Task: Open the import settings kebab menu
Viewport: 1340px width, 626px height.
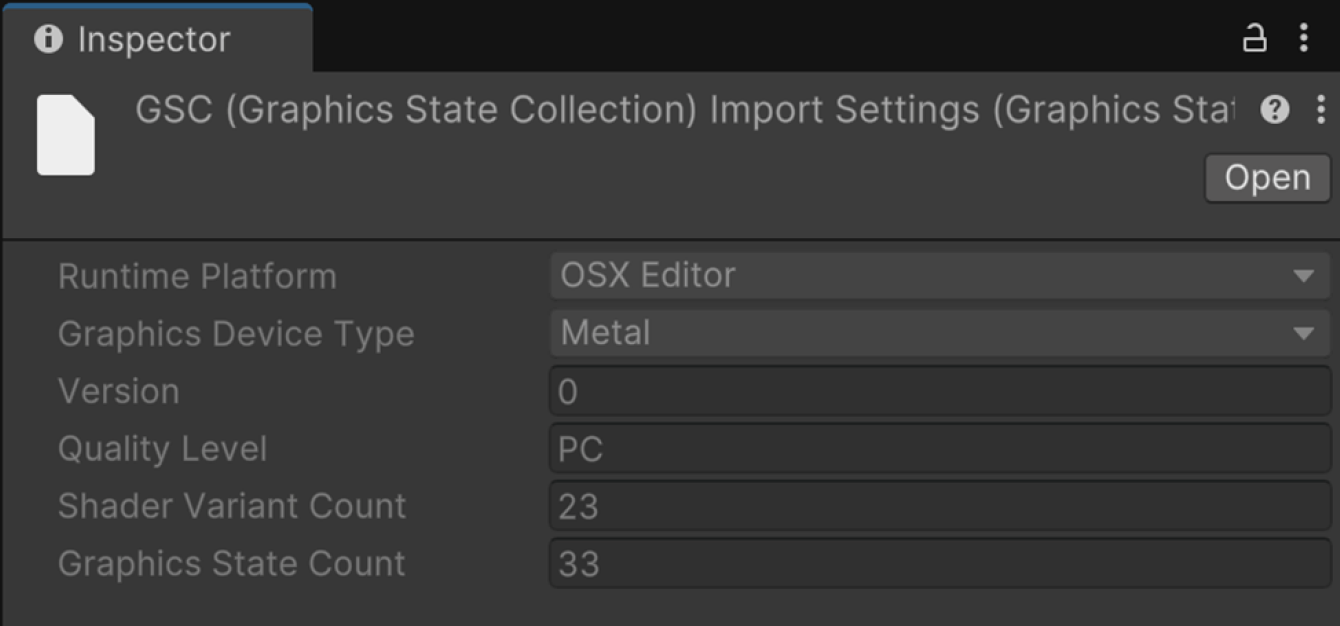Action: click(1320, 109)
